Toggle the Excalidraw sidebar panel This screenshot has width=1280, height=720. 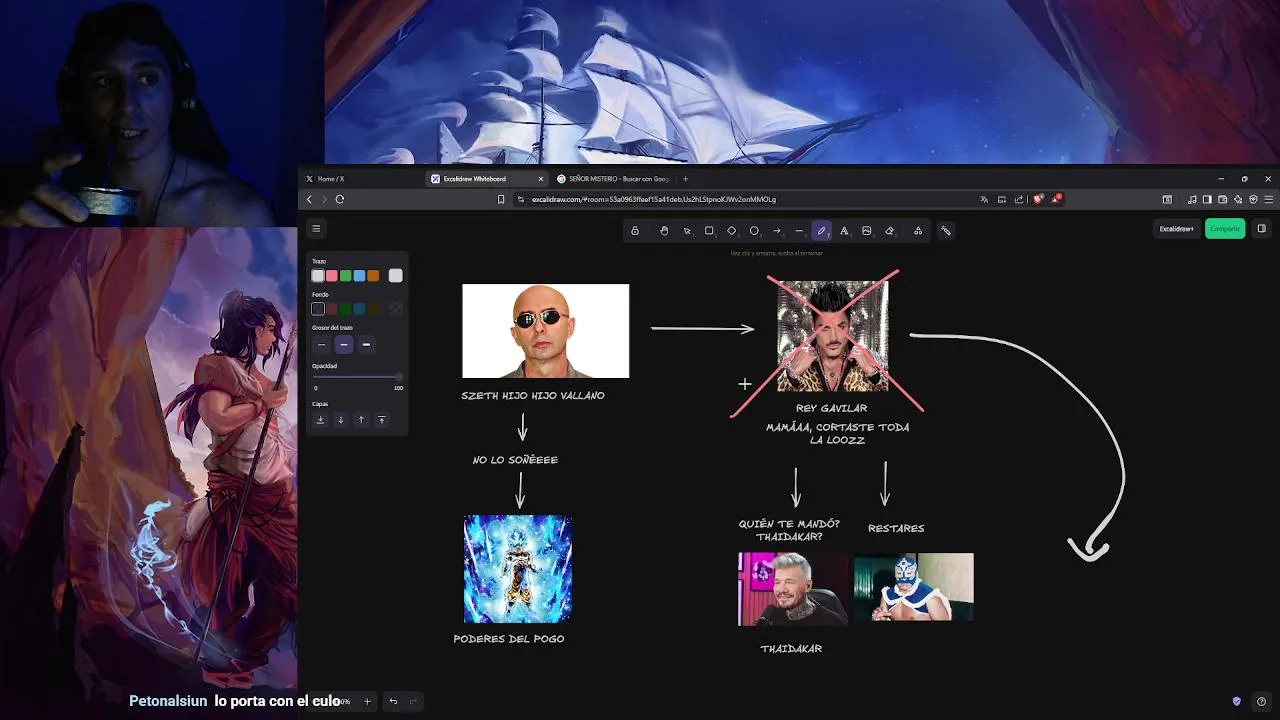[1261, 229]
